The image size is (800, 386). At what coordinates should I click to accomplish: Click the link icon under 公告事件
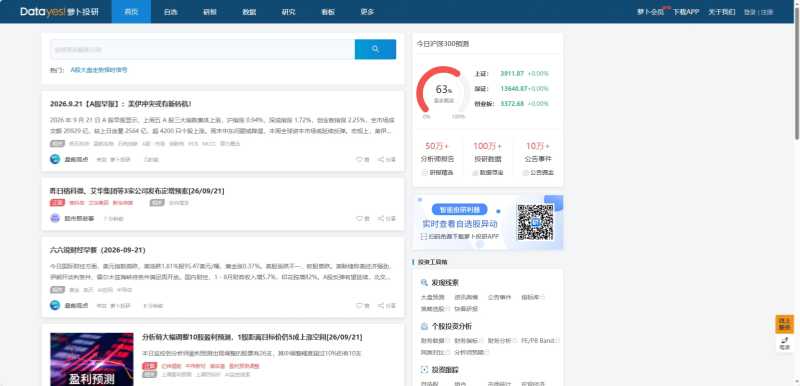pos(526,173)
